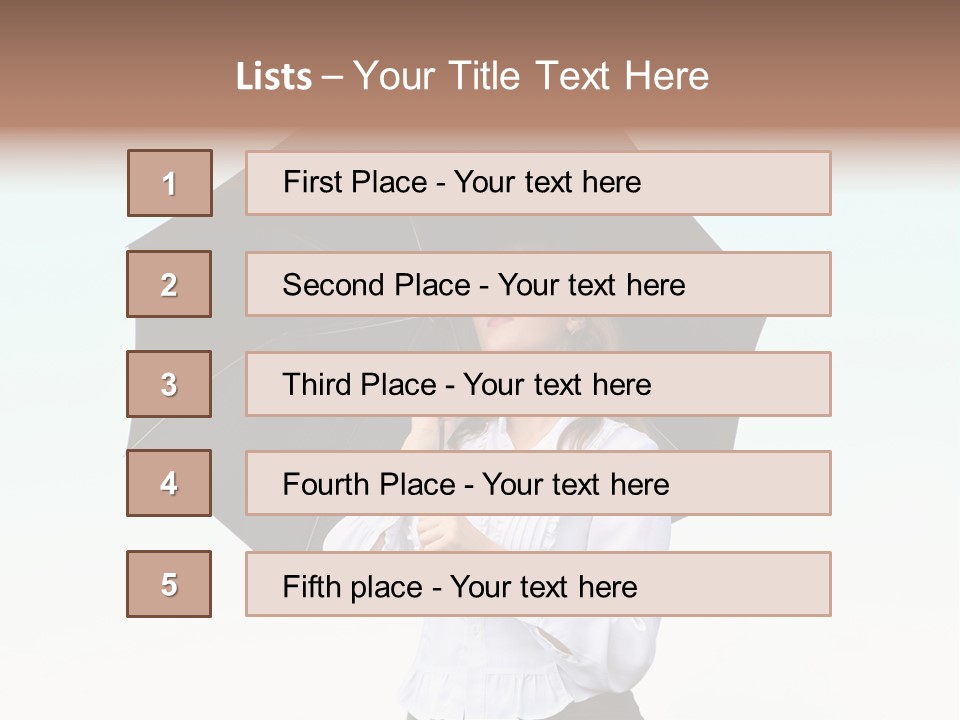Select the number 2 box
This screenshot has height=720, width=960.
(x=169, y=284)
